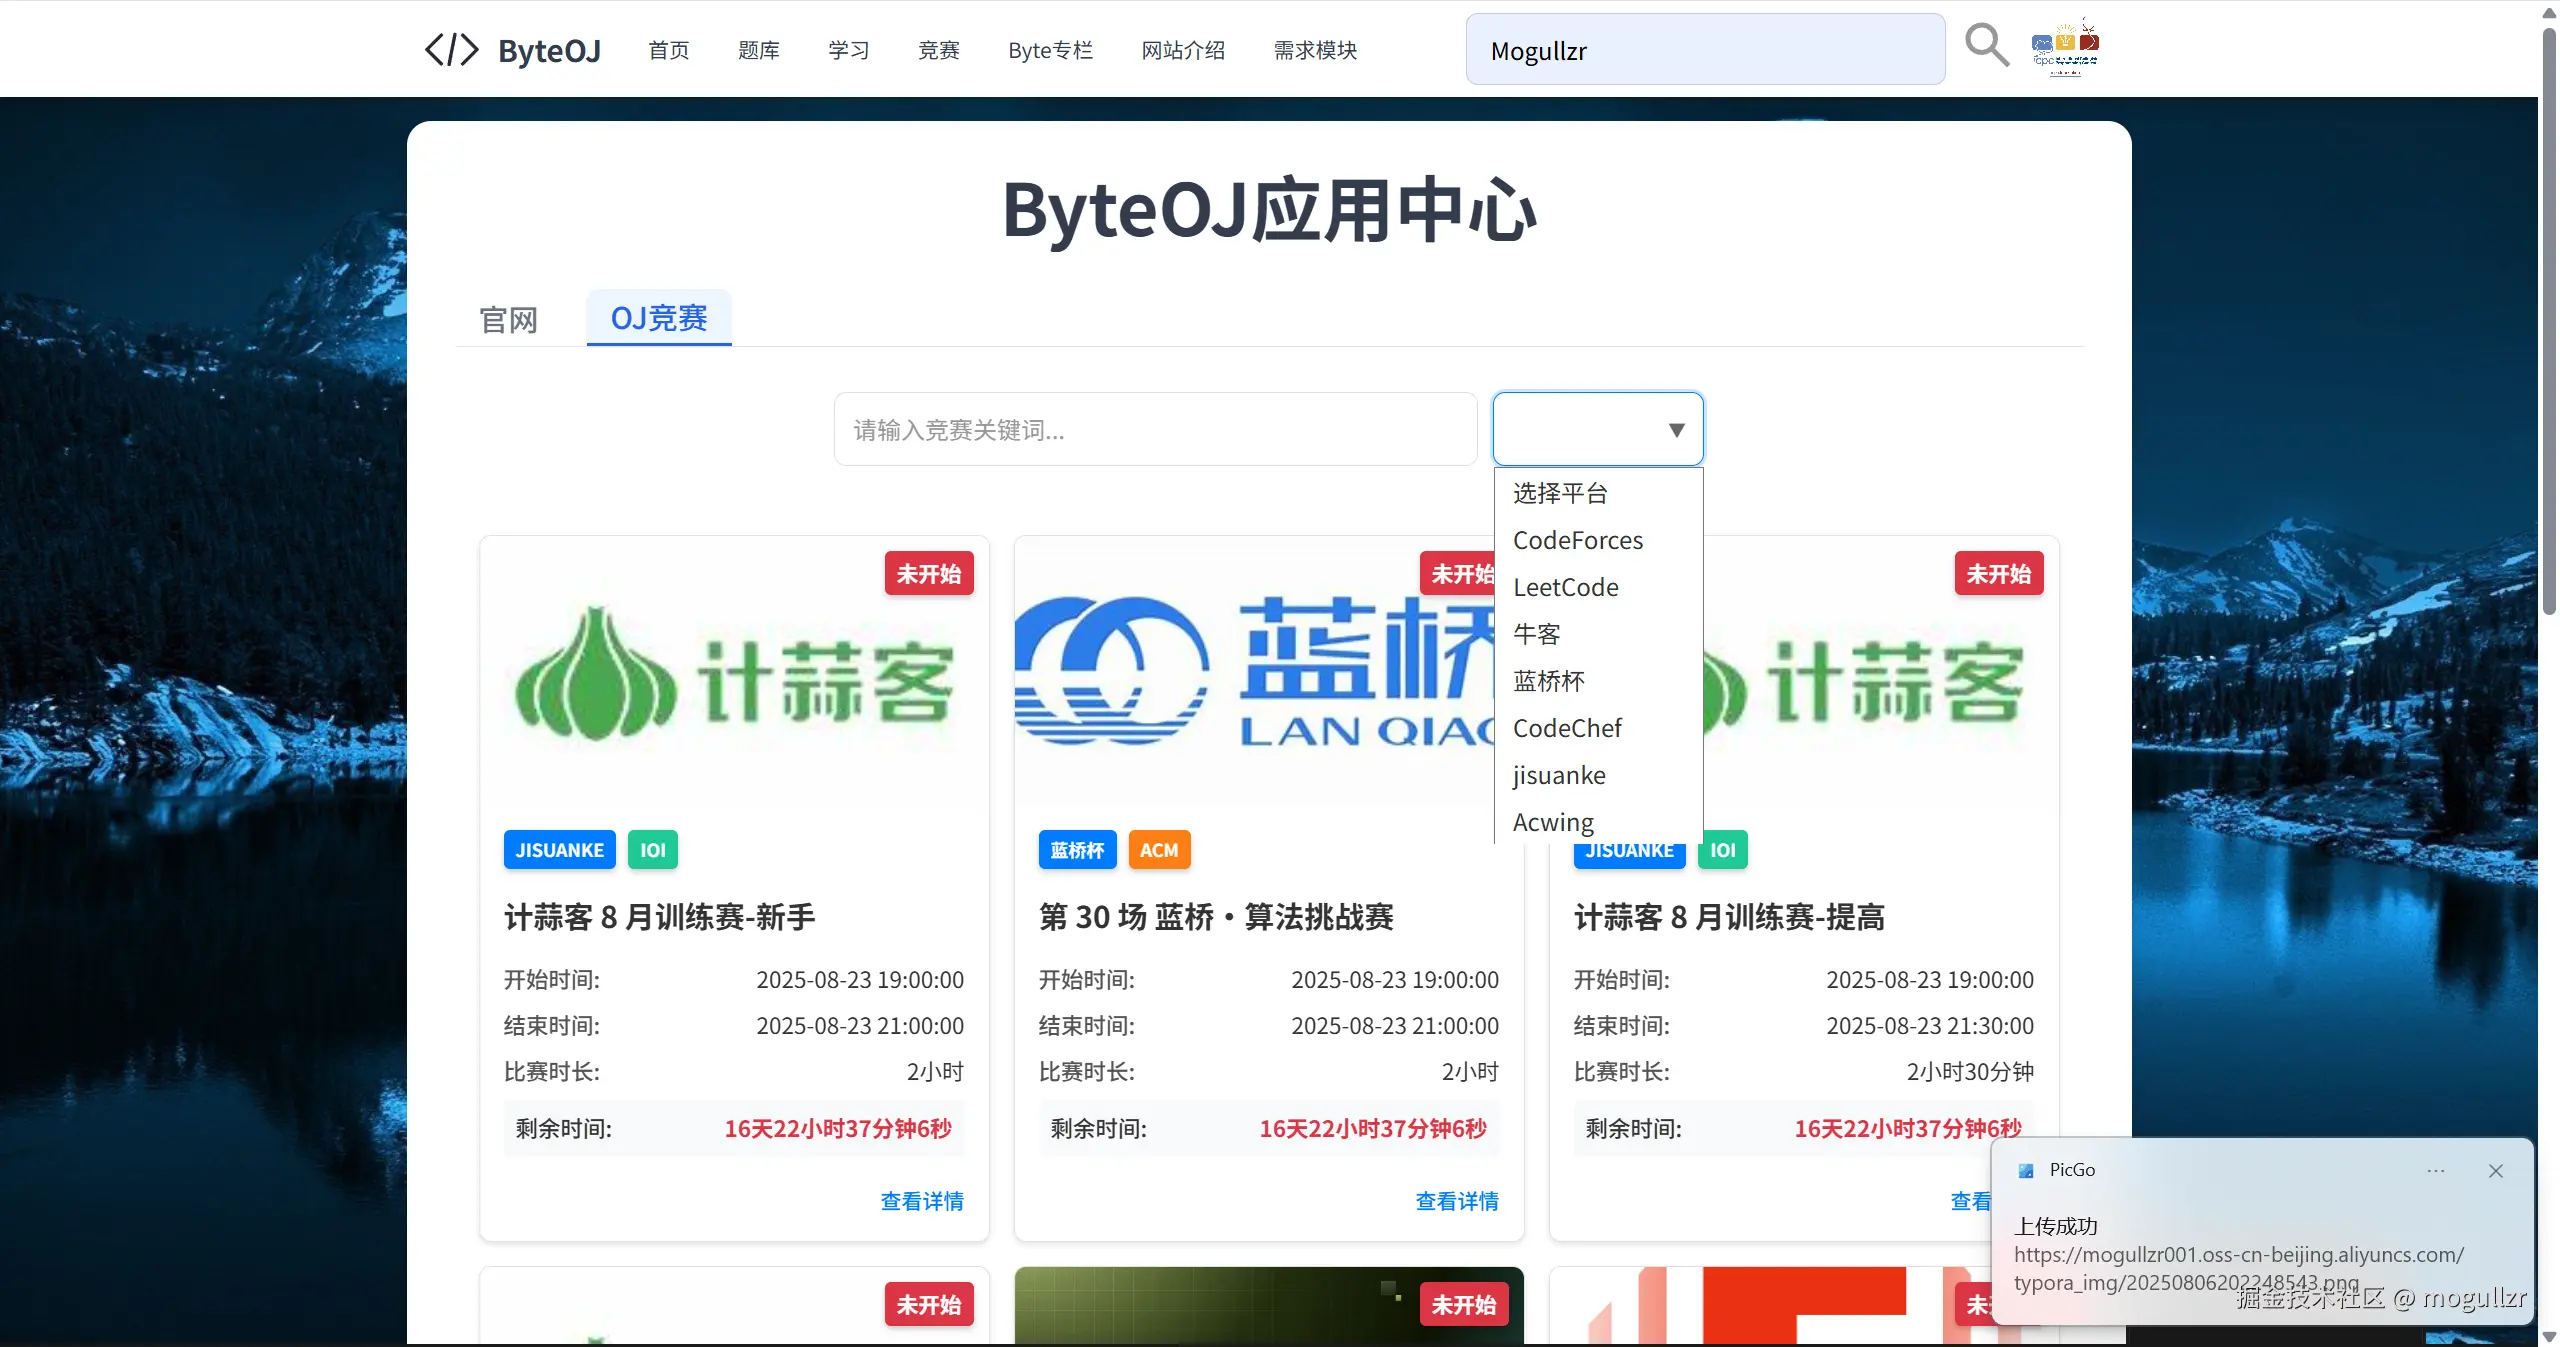Image resolution: width=2560 pixels, height=1347 pixels.
Task: Switch to the 官网 tab
Action: click(508, 320)
